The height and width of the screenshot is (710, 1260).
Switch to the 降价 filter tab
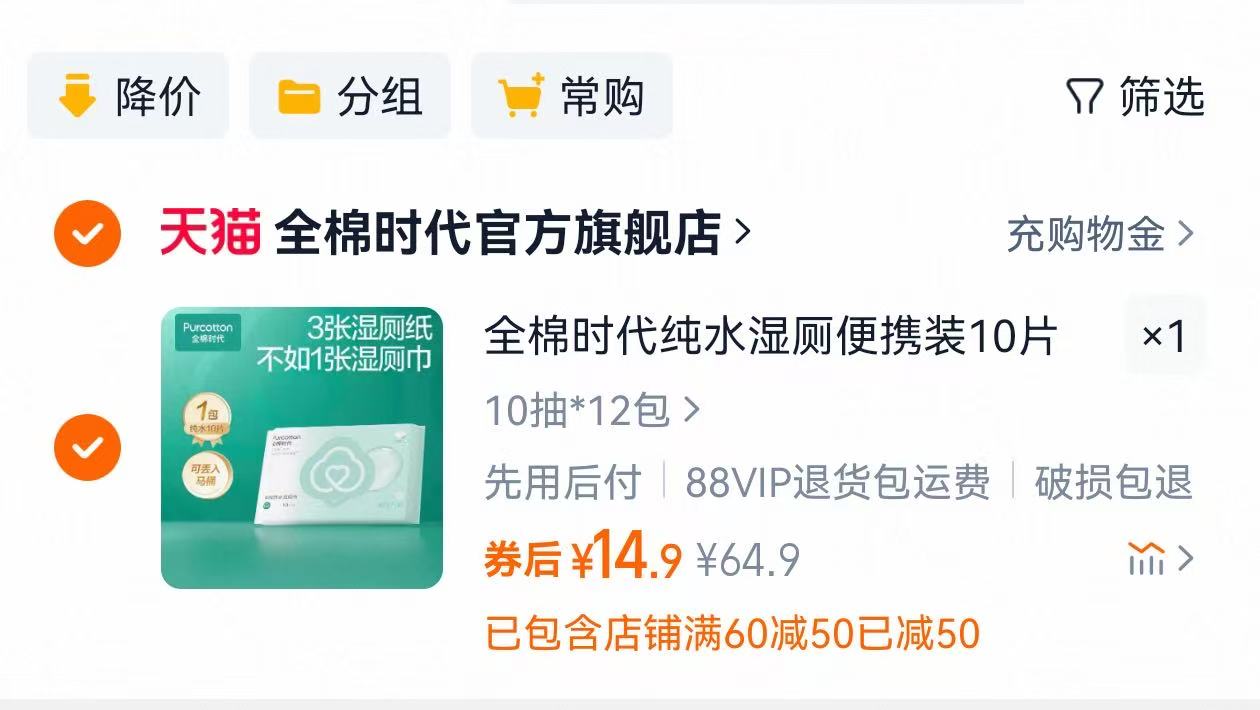tap(128, 96)
